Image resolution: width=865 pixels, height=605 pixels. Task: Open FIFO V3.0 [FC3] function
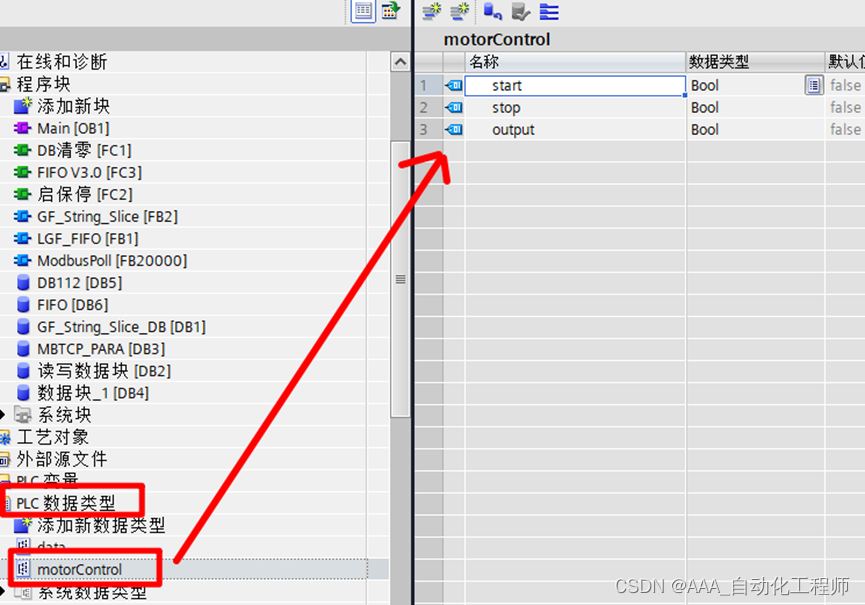point(89,172)
